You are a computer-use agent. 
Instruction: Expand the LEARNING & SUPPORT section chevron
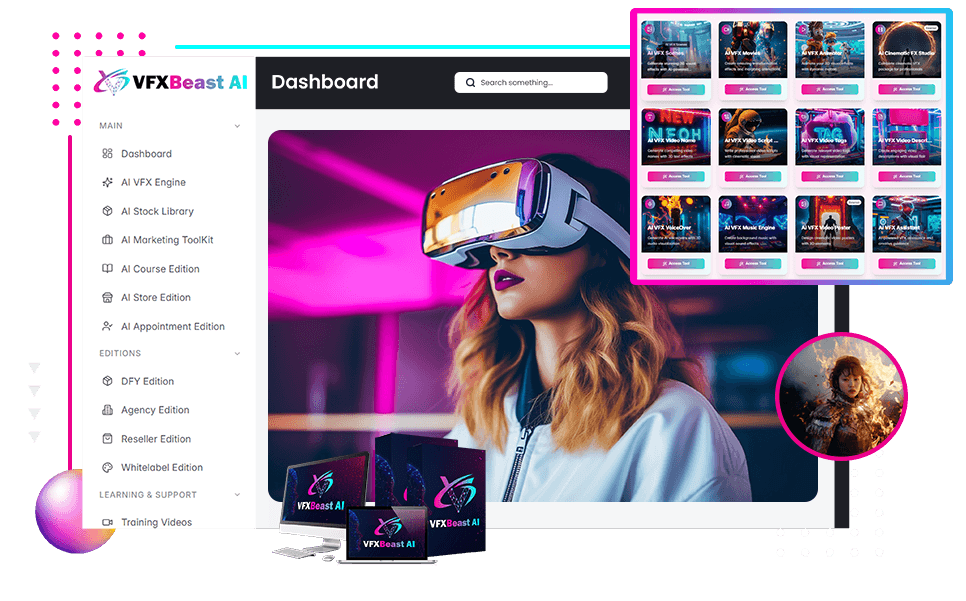tap(237, 495)
